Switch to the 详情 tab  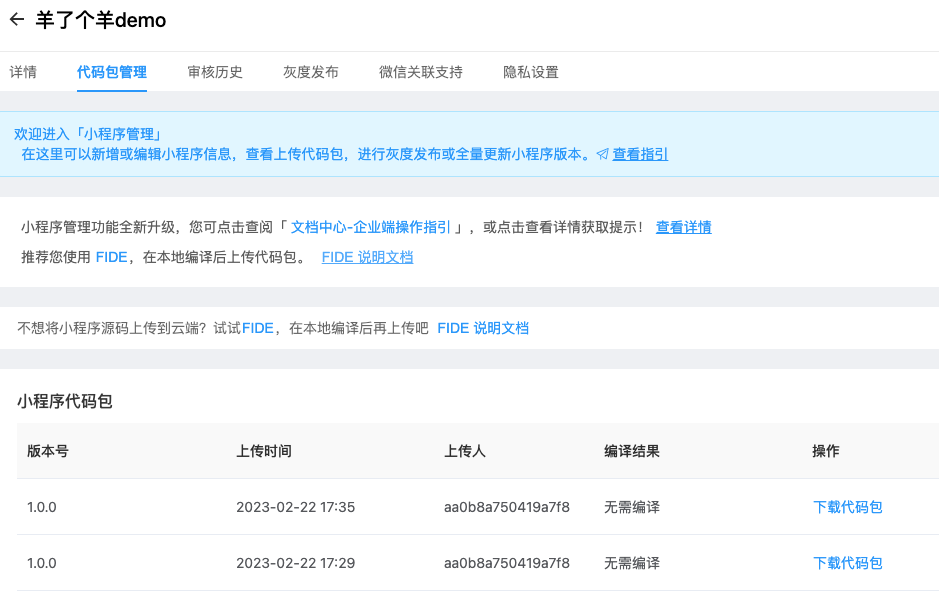(x=23, y=72)
